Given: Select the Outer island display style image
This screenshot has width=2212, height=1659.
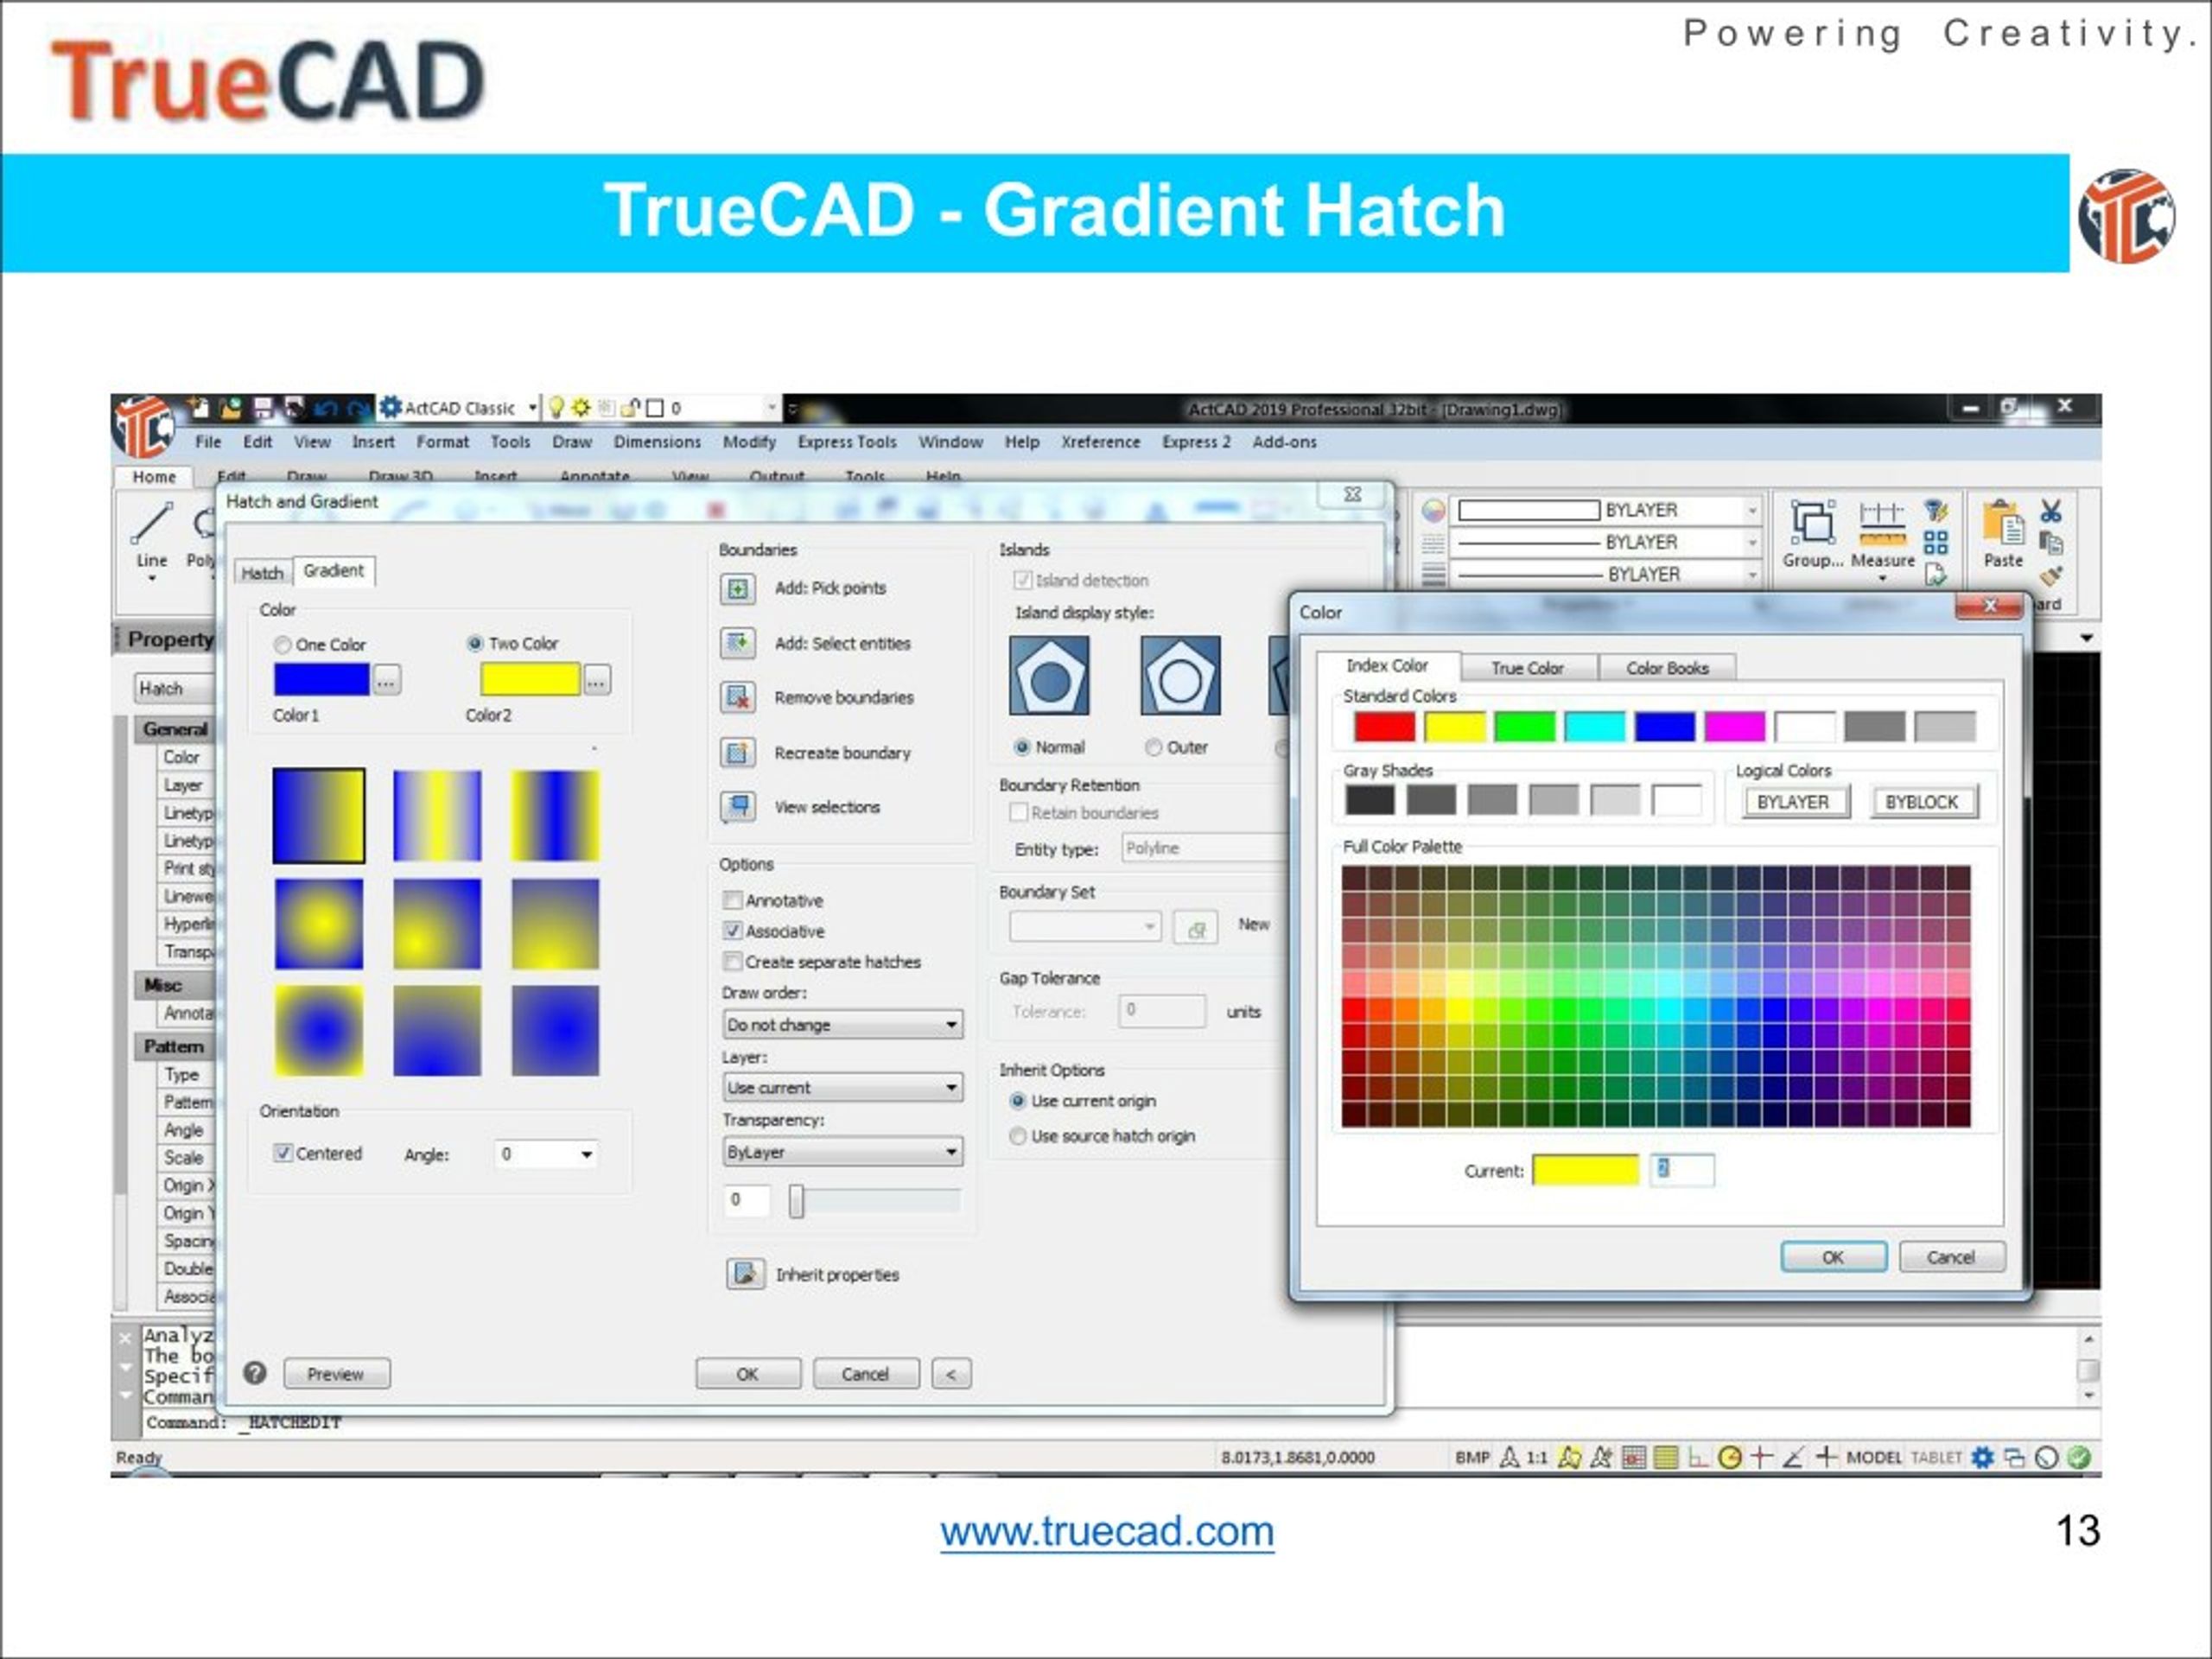Looking at the screenshot, I should tap(1180, 675).
